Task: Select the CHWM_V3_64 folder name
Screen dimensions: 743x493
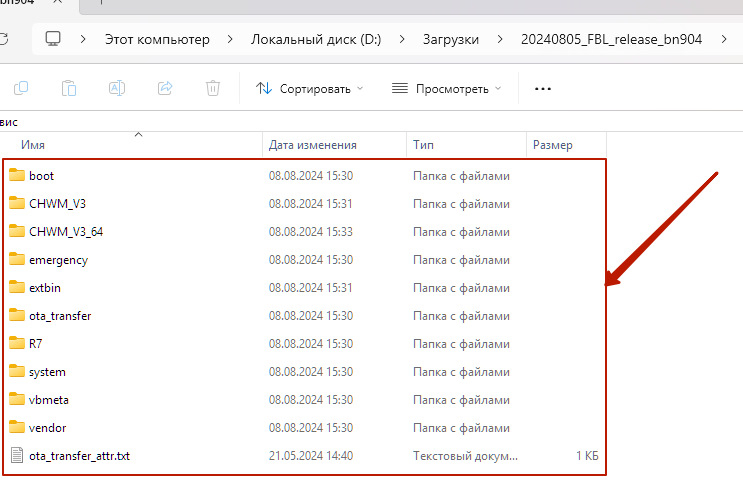Action: click(66, 232)
